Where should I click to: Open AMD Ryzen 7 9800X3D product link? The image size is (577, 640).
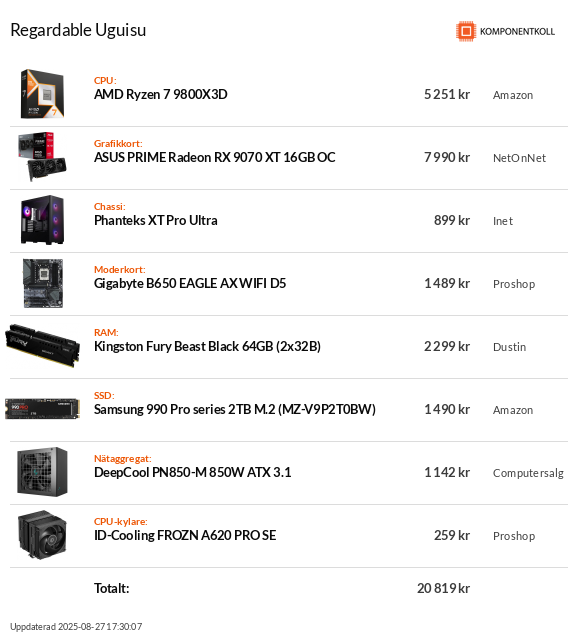(x=161, y=94)
